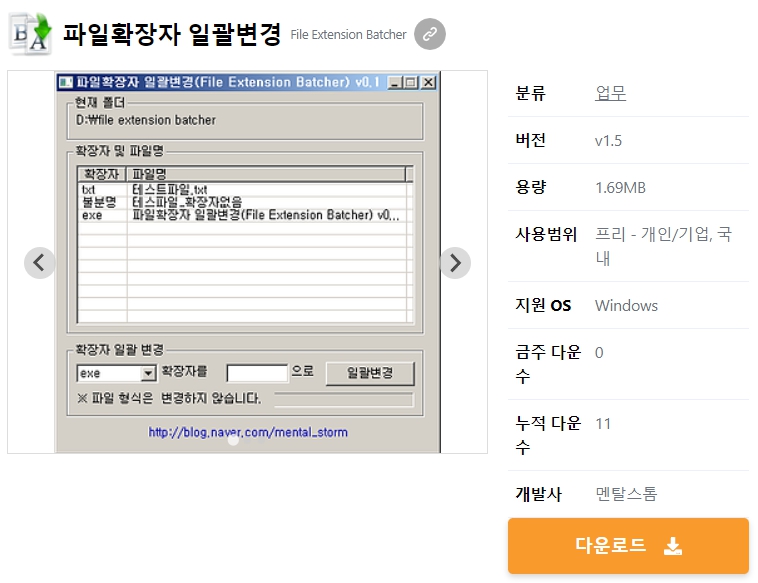Image resolution: width=758 pixels, height=583 pixels.
Task: Open the 업무 category link
Action: pyautogui.click(x=611, y=93)
